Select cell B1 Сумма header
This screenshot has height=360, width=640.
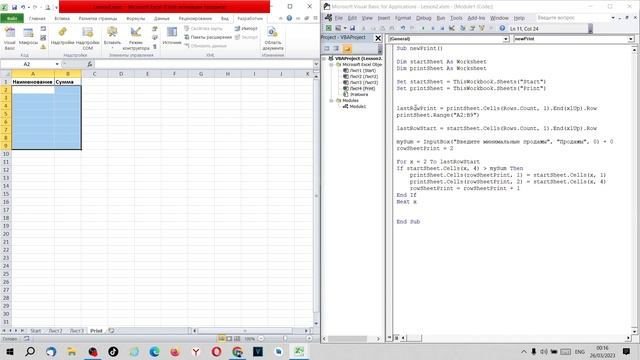click(68, 82)
